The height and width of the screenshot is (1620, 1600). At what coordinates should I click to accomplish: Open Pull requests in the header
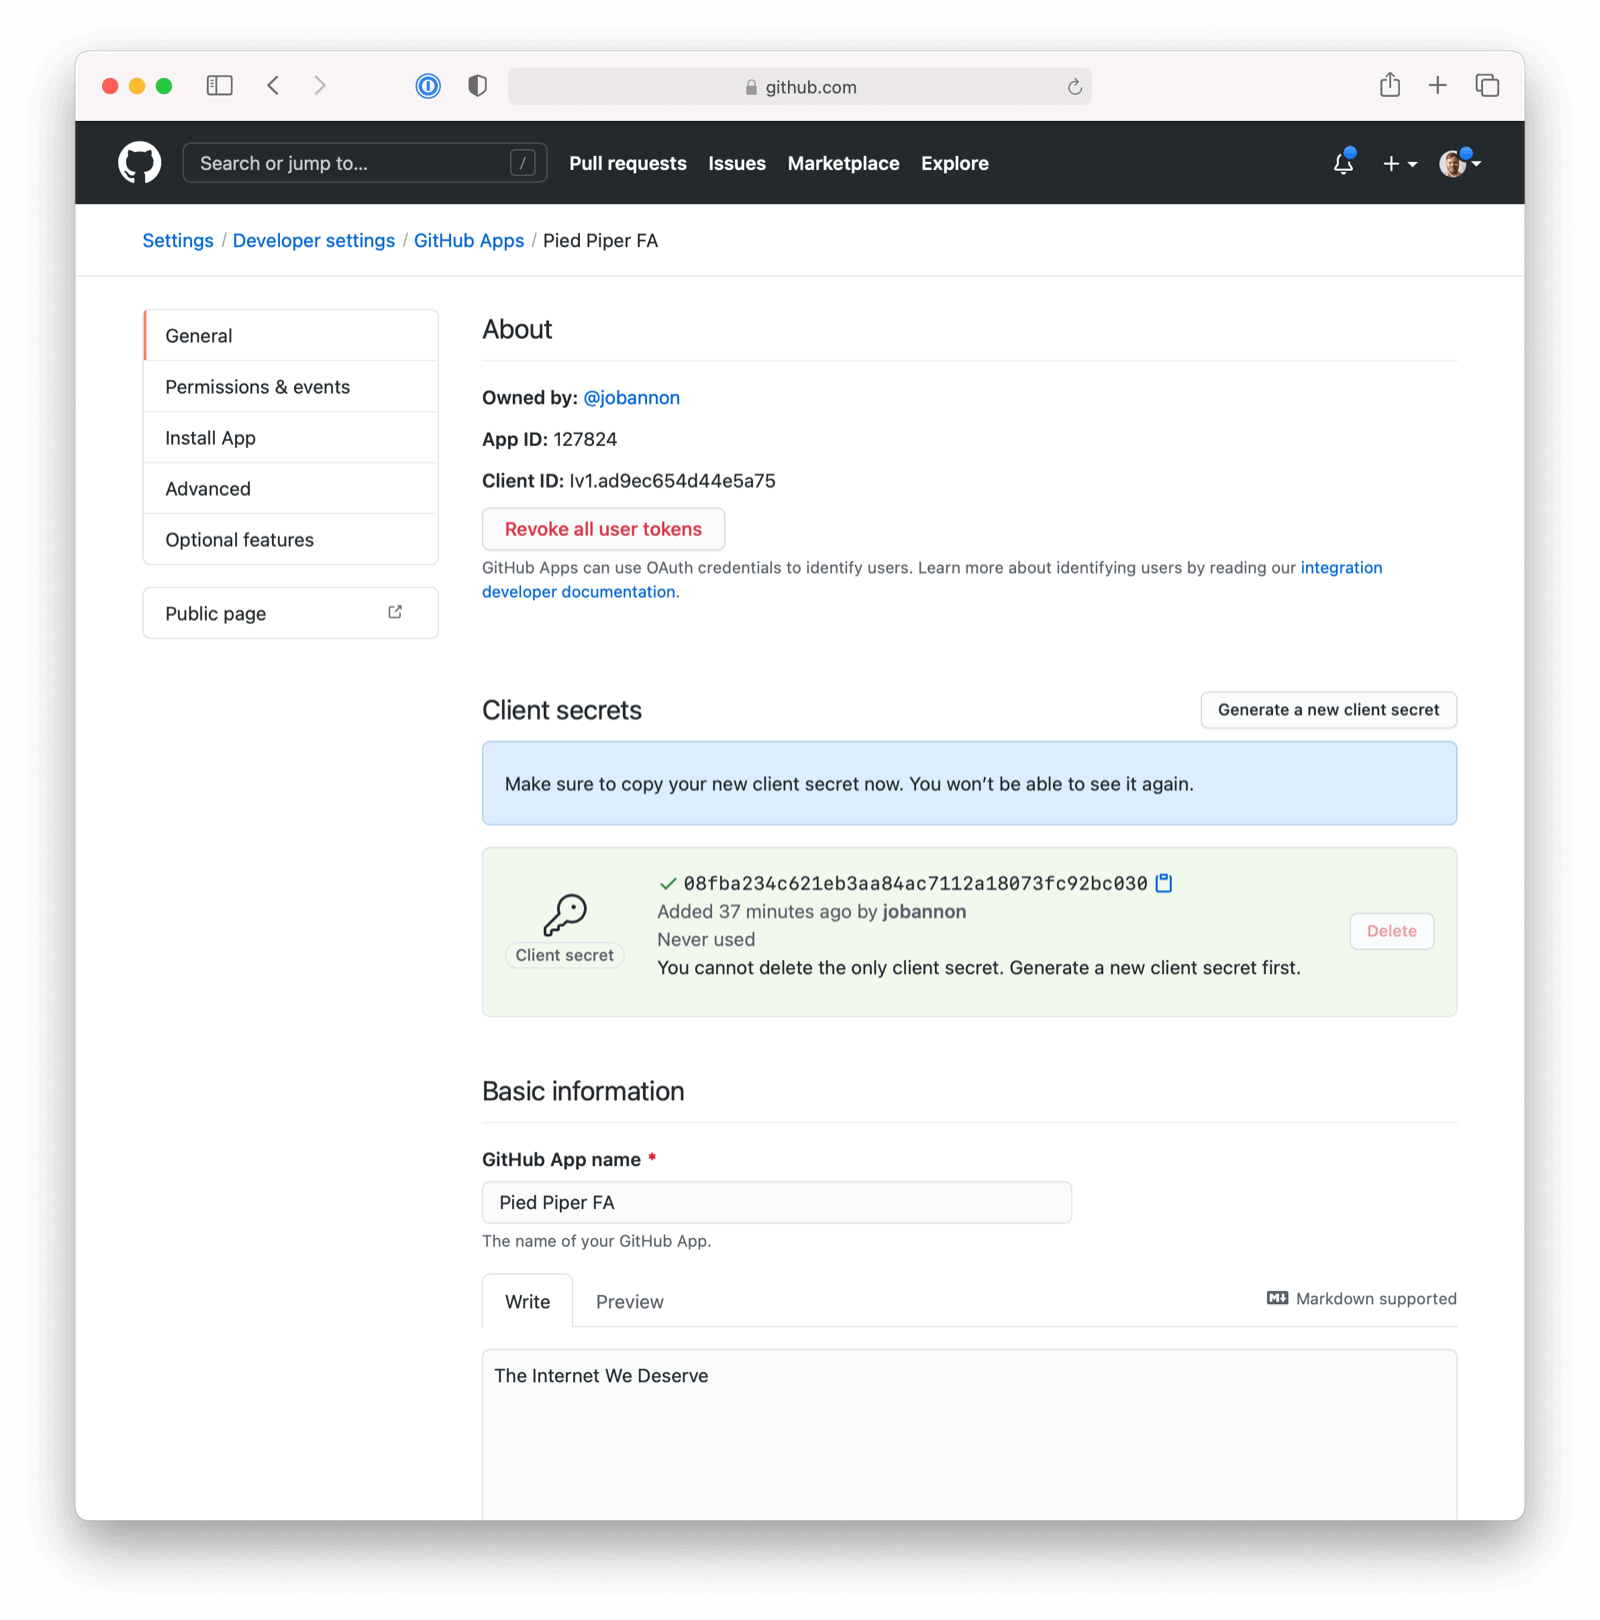click(x=628, y=163)
